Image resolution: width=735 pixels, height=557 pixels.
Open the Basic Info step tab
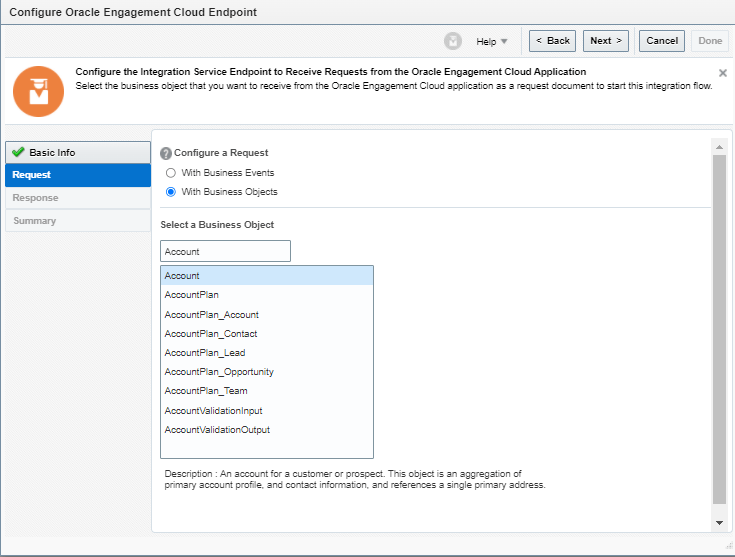77,153
